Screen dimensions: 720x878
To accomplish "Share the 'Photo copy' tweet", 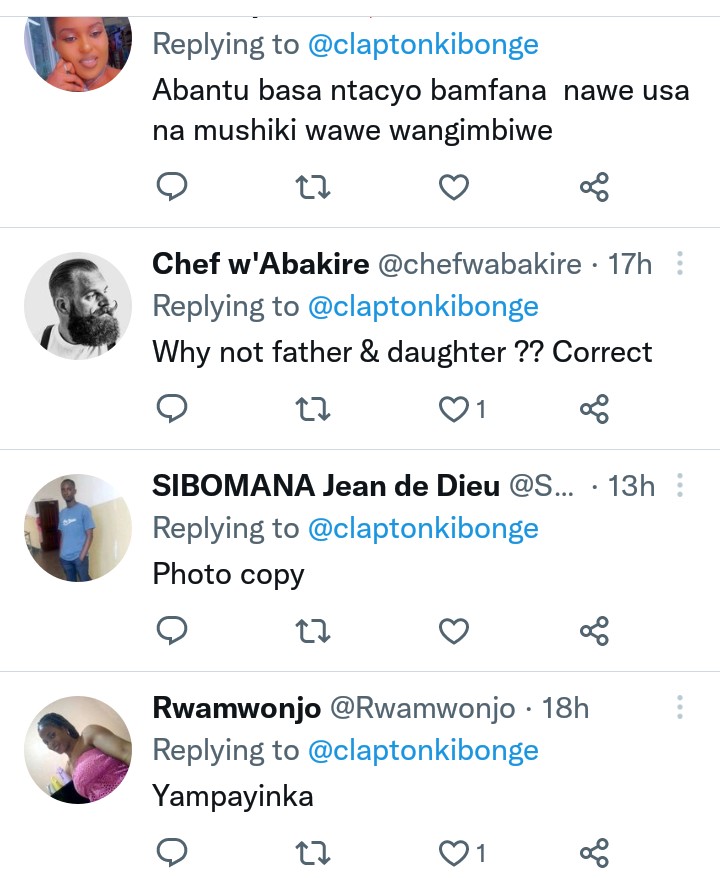I will click(595, 631).
